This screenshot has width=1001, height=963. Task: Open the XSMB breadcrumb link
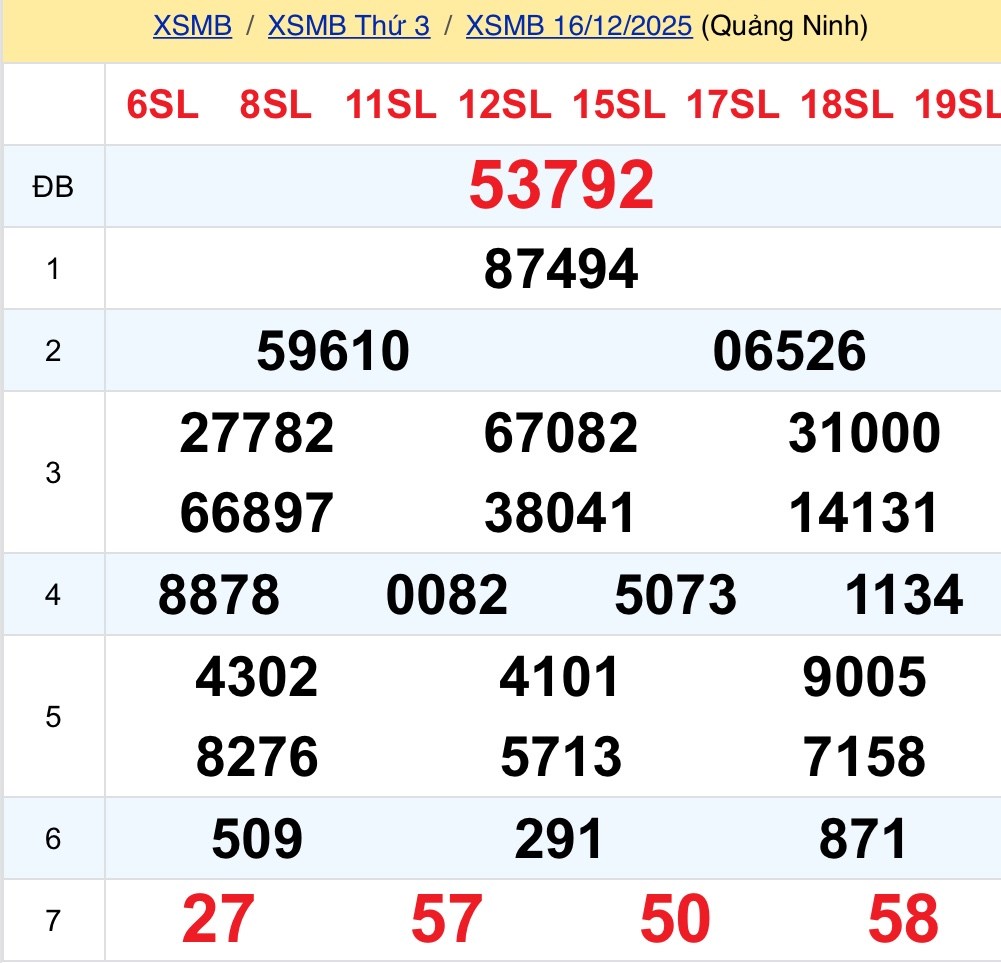tap(192, 26)
